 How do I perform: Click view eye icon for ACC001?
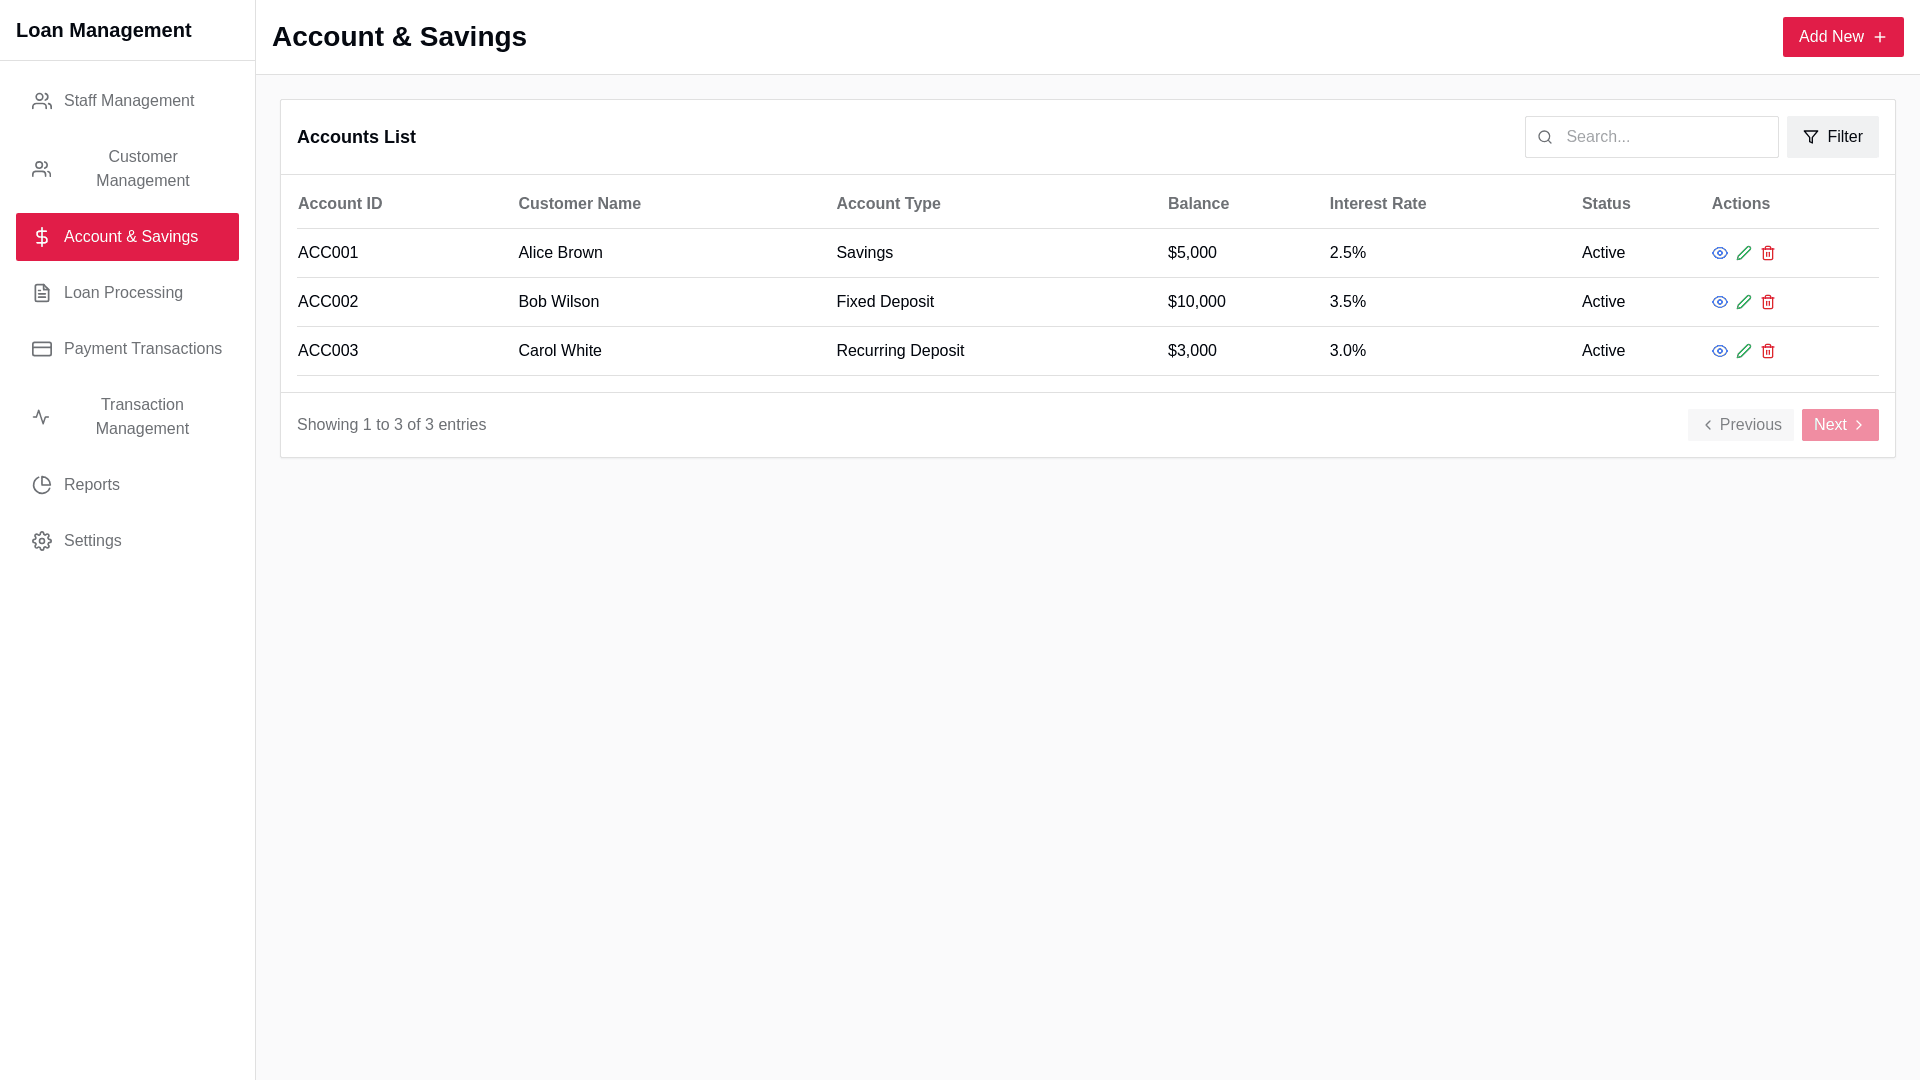1719,253
